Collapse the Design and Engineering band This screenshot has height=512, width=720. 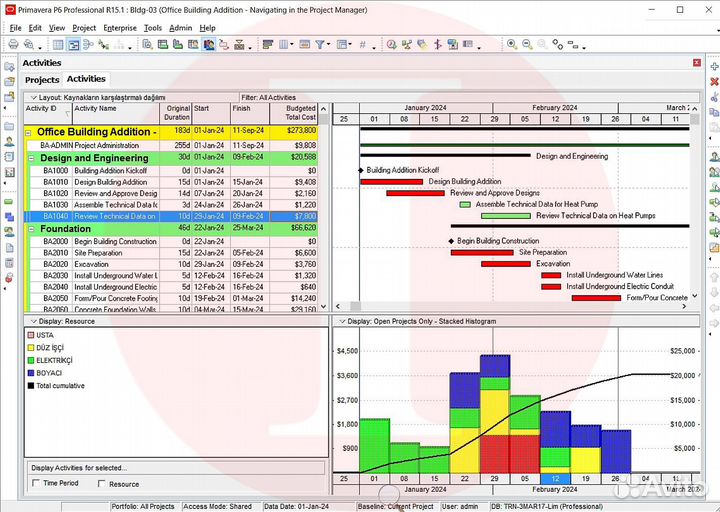coord(32,158)
